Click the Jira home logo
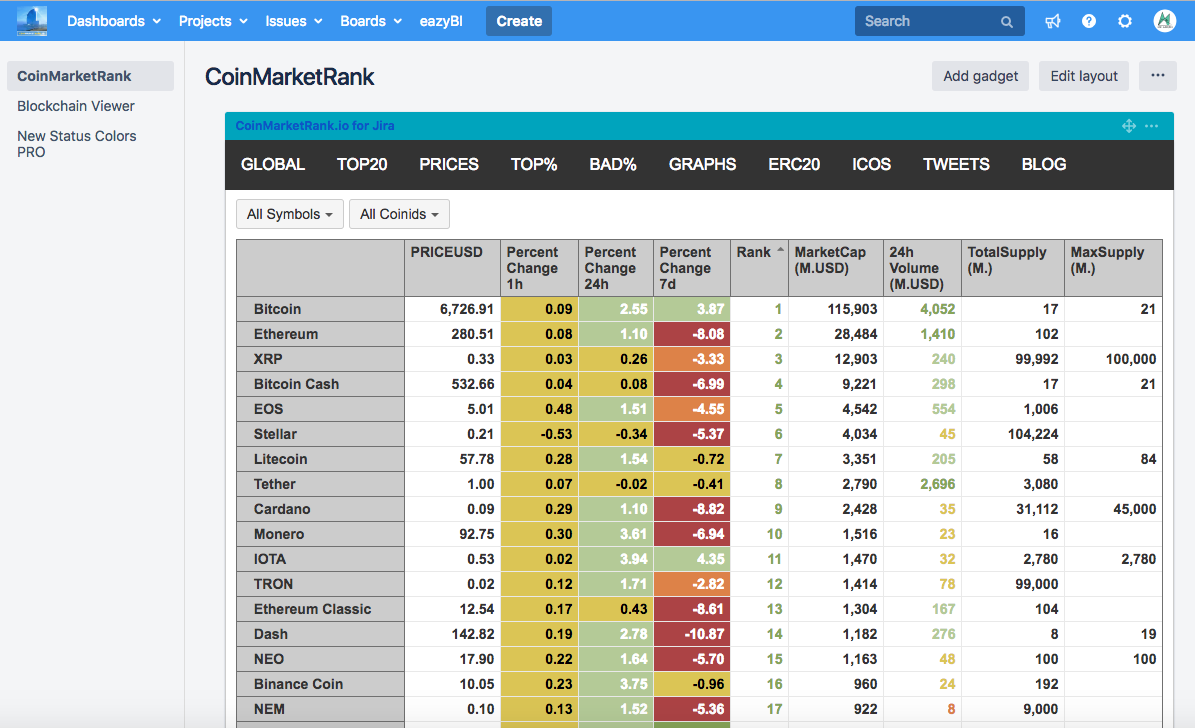 pyautogui.click(x=30, y=20)
